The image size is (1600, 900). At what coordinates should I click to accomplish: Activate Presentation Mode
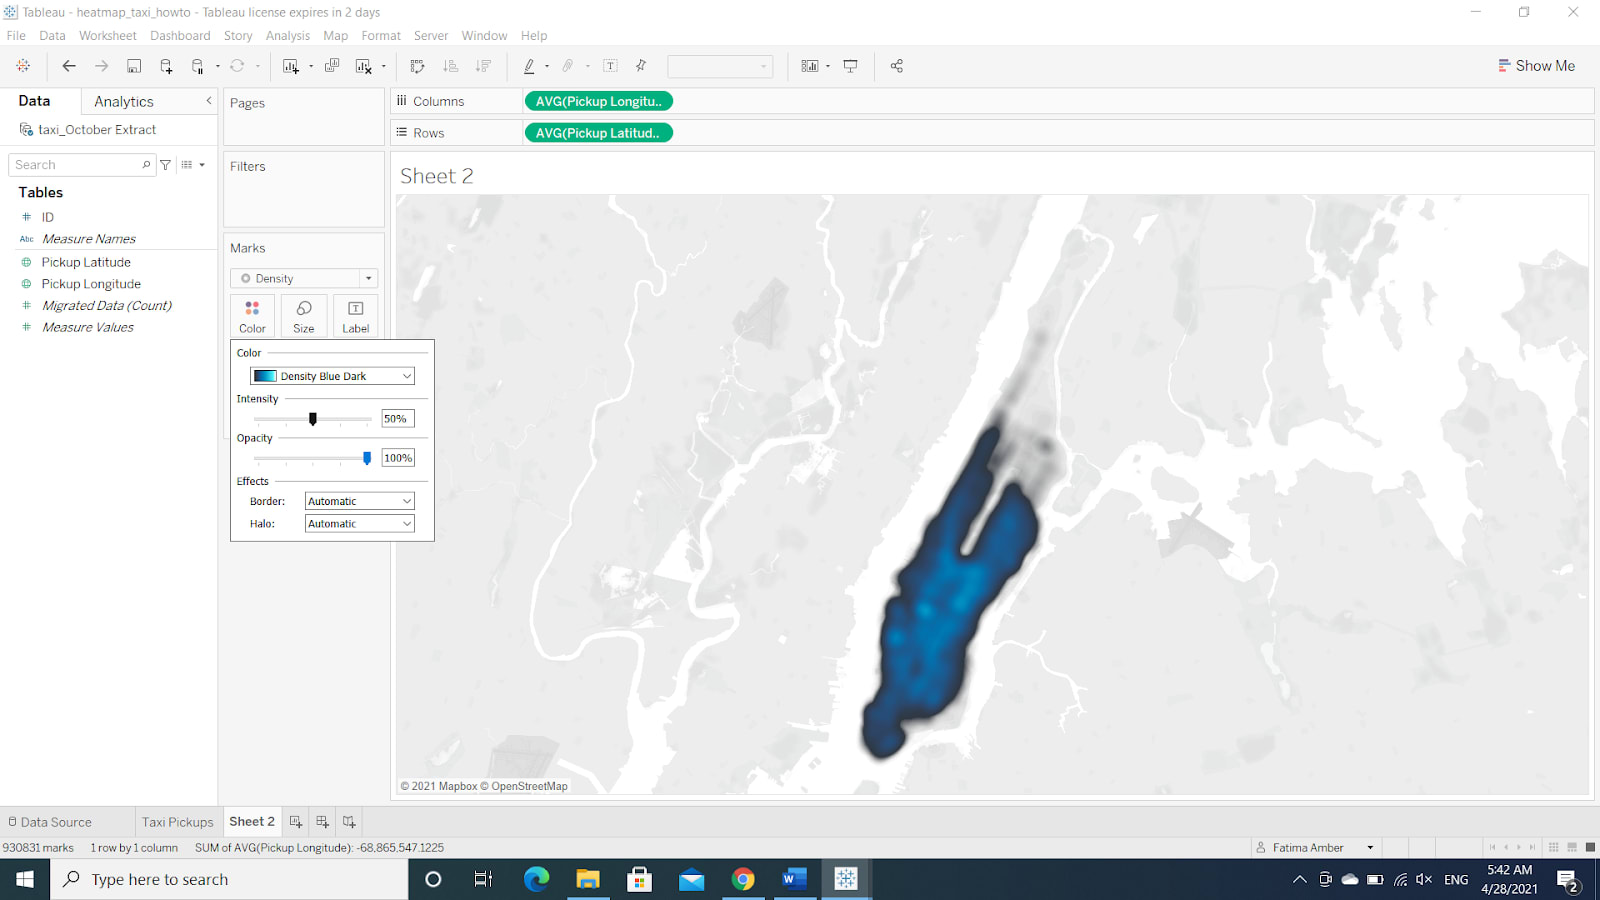849,66
